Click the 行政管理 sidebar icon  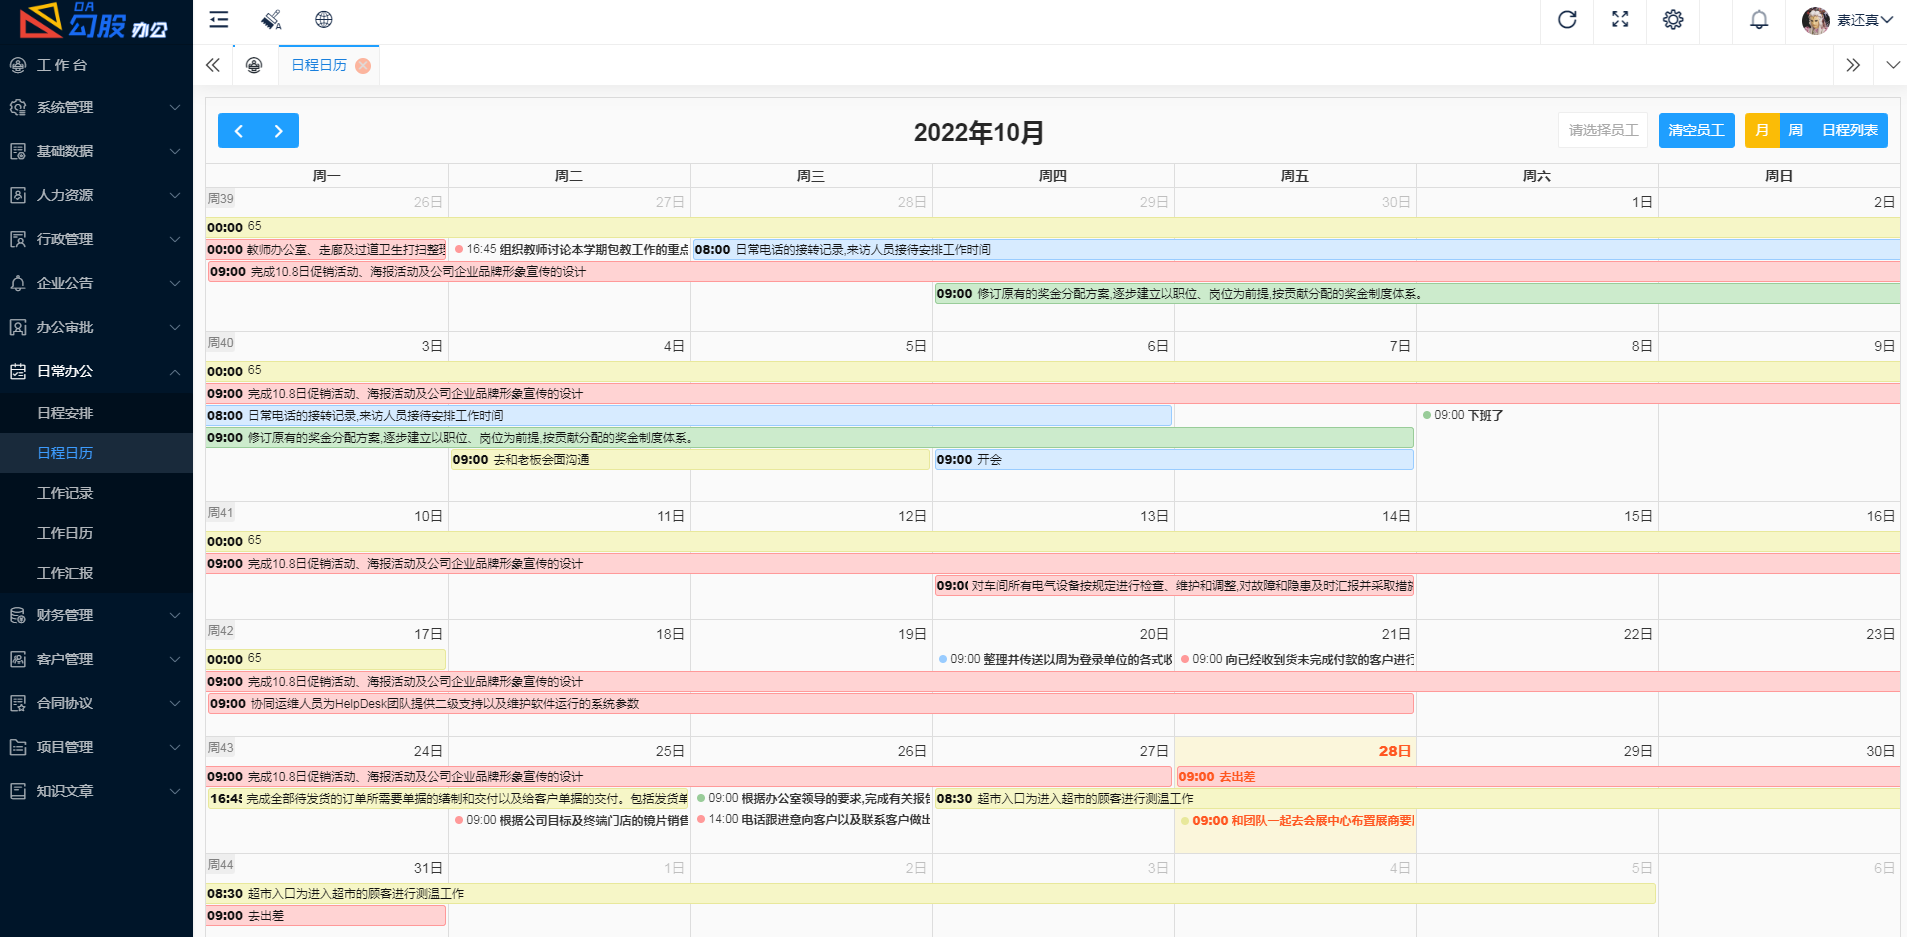pos(18,239)
